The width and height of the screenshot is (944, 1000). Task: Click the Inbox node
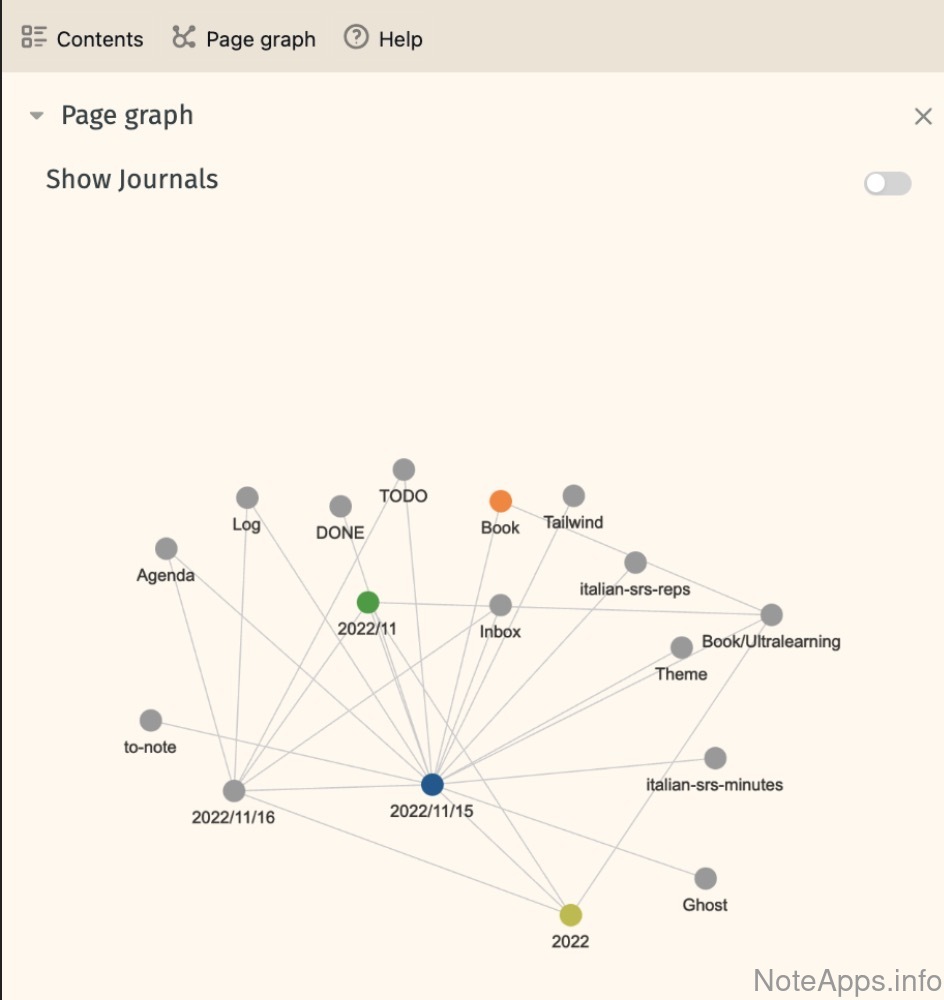click(x=501, y=605)
